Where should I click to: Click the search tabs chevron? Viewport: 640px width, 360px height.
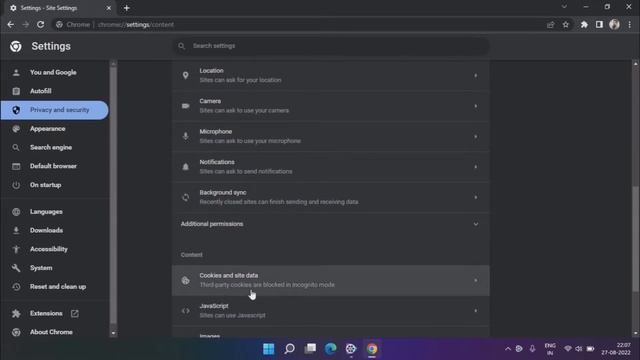(x=564, y=7)
